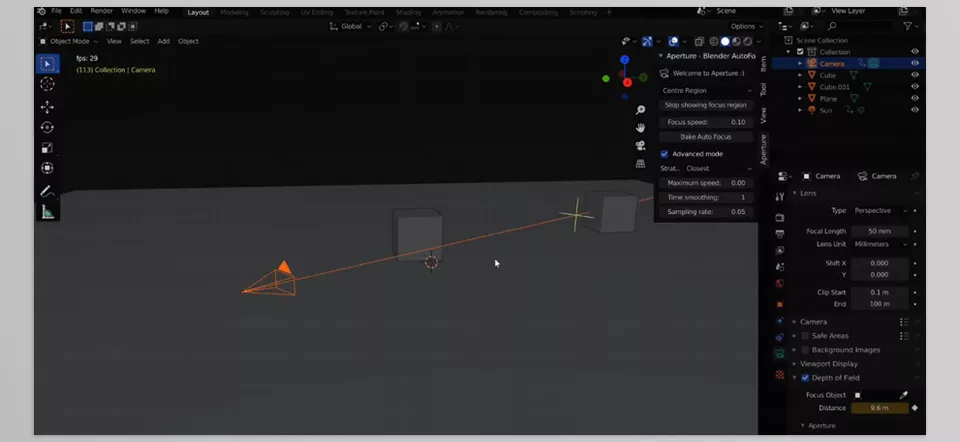Enable the Background Images checkbox
The height and width of the screenshot is (442, 960).
click(x=805, y=350)
